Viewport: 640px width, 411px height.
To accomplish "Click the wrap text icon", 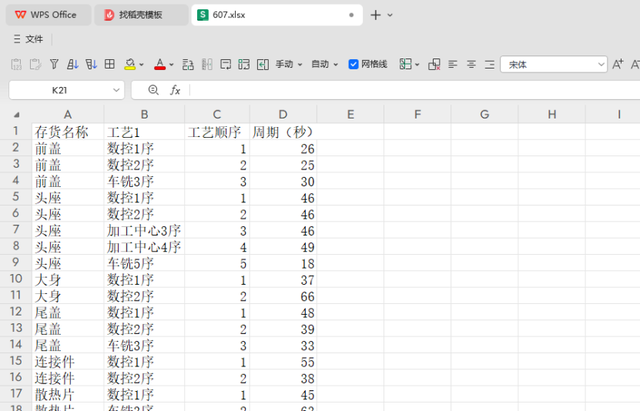I will pos(225,64).
